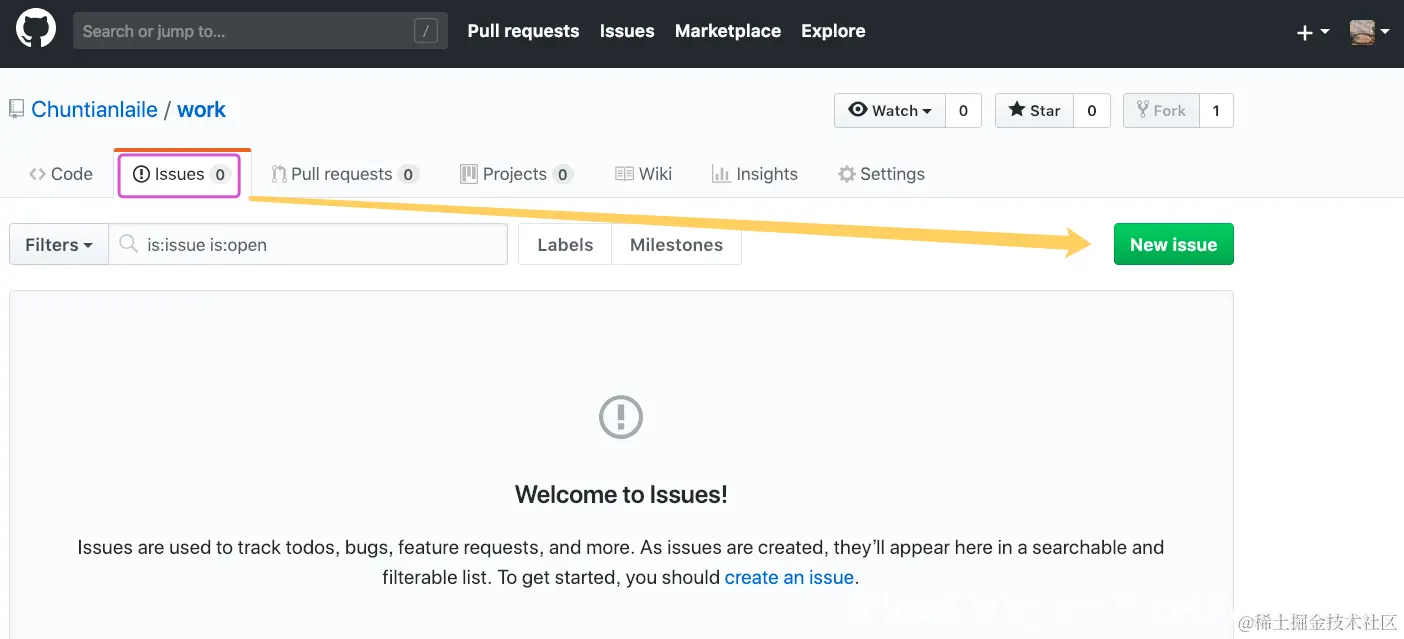
Task: Click the repository book icon
Action: (16, 109)
